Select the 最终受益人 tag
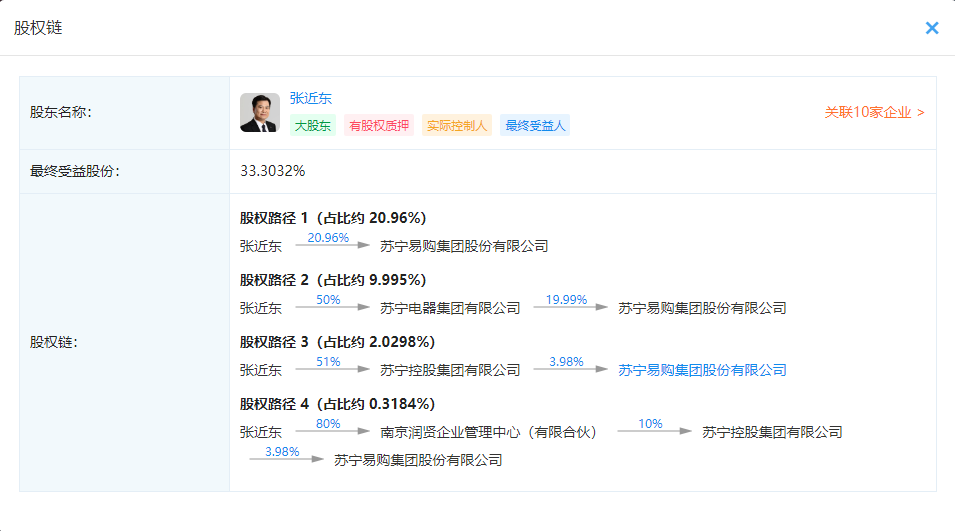 (535, 126)
